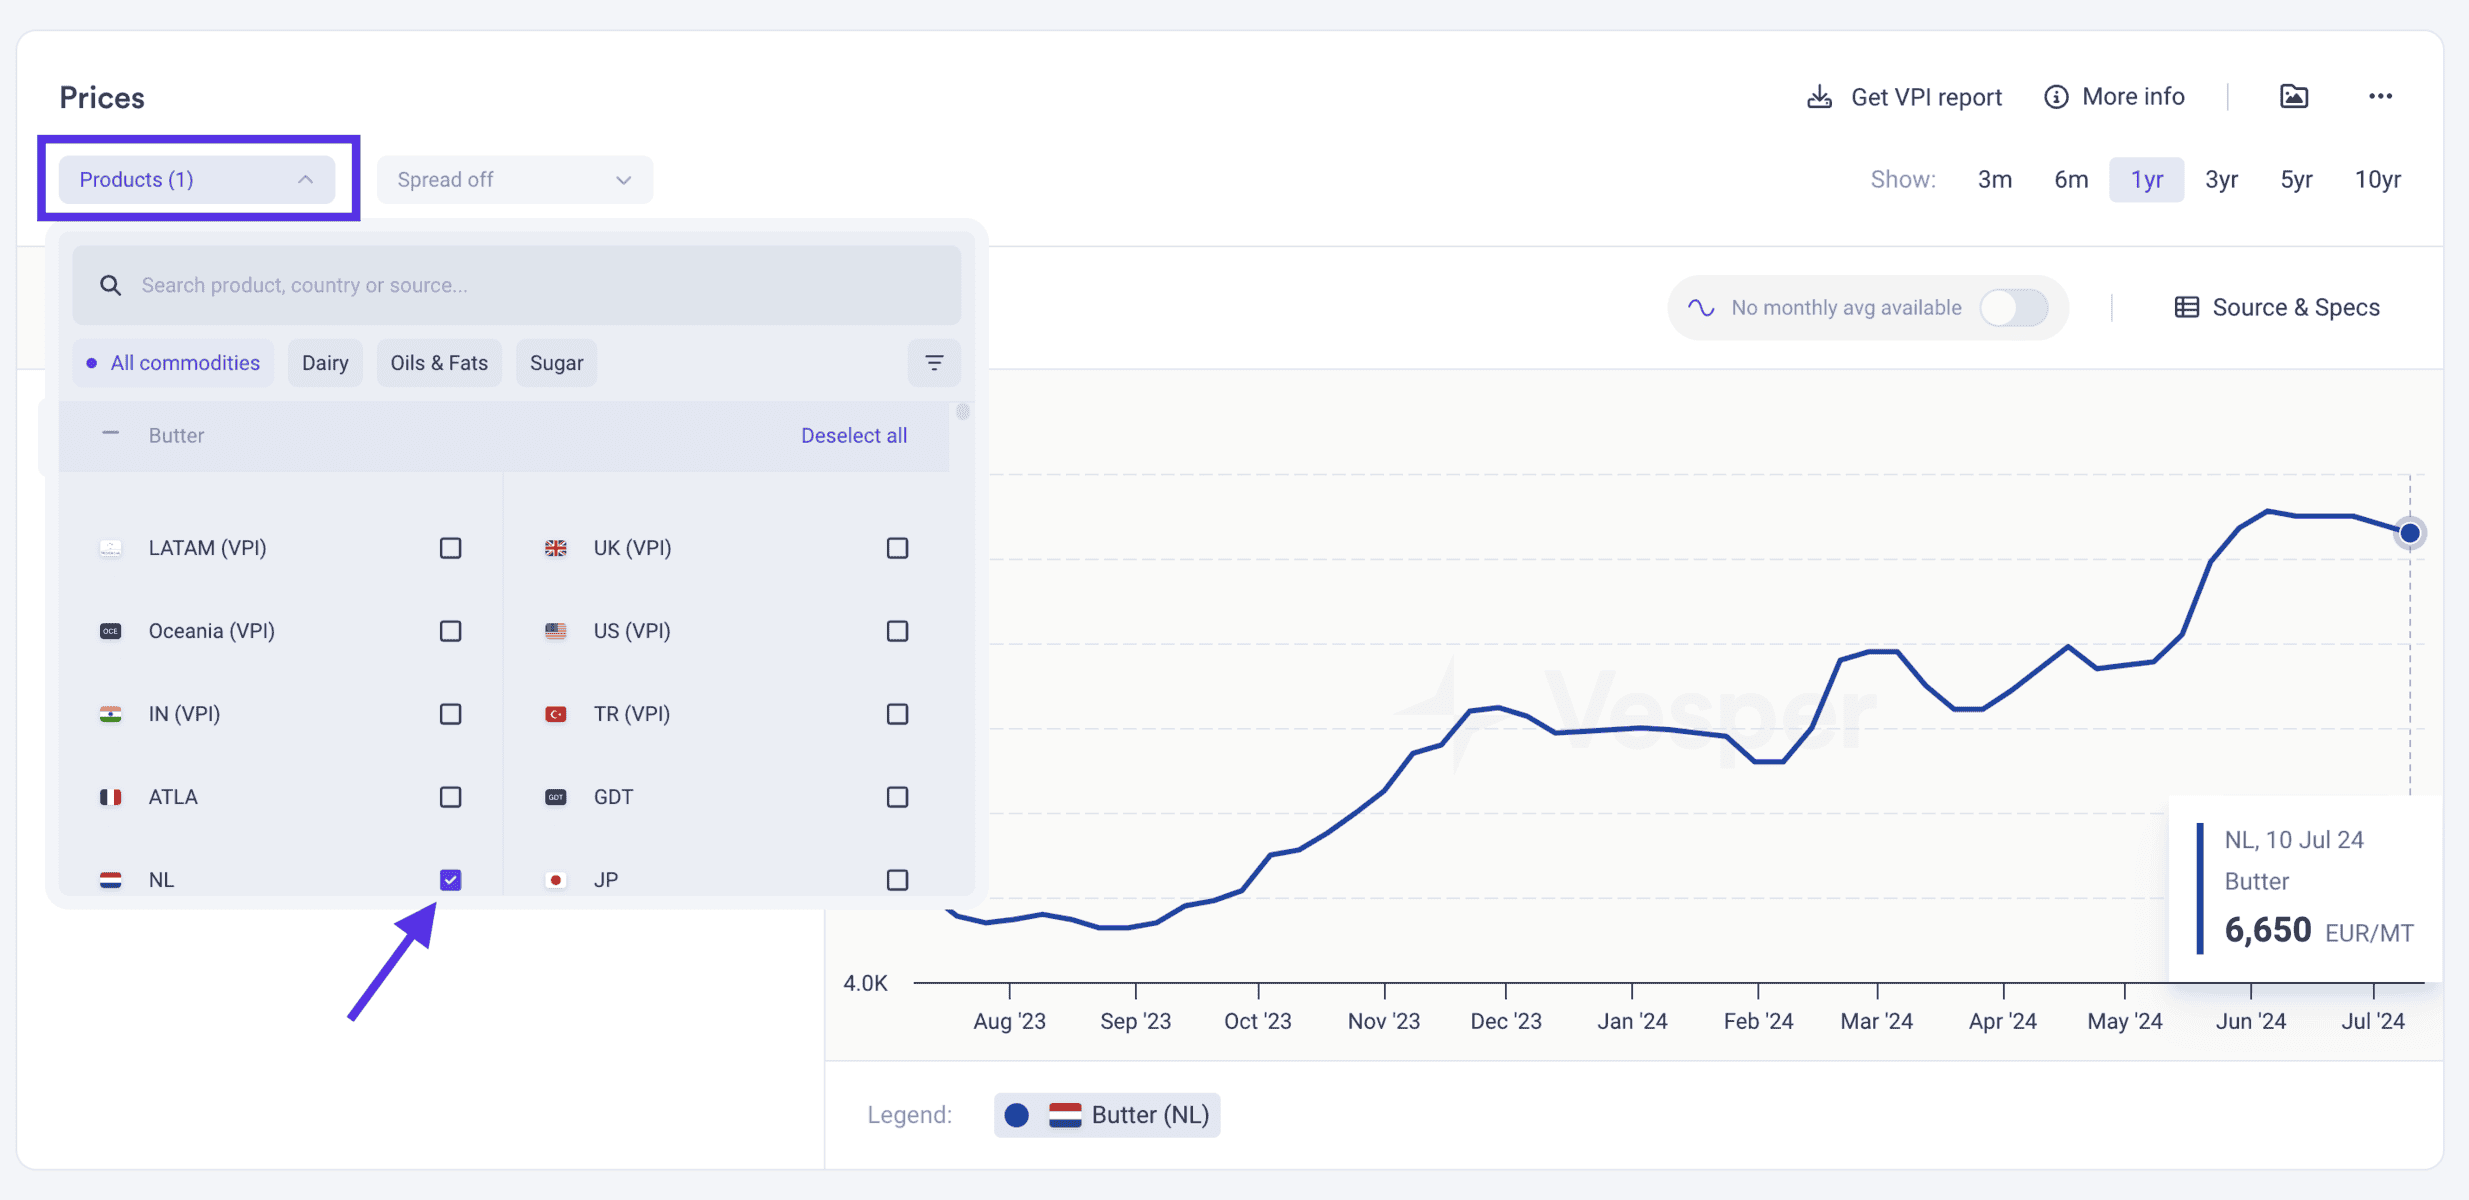This screenshot has width=2469, height=1200.
Task: Select the All commodities filter tab
Action: (173, 363)
